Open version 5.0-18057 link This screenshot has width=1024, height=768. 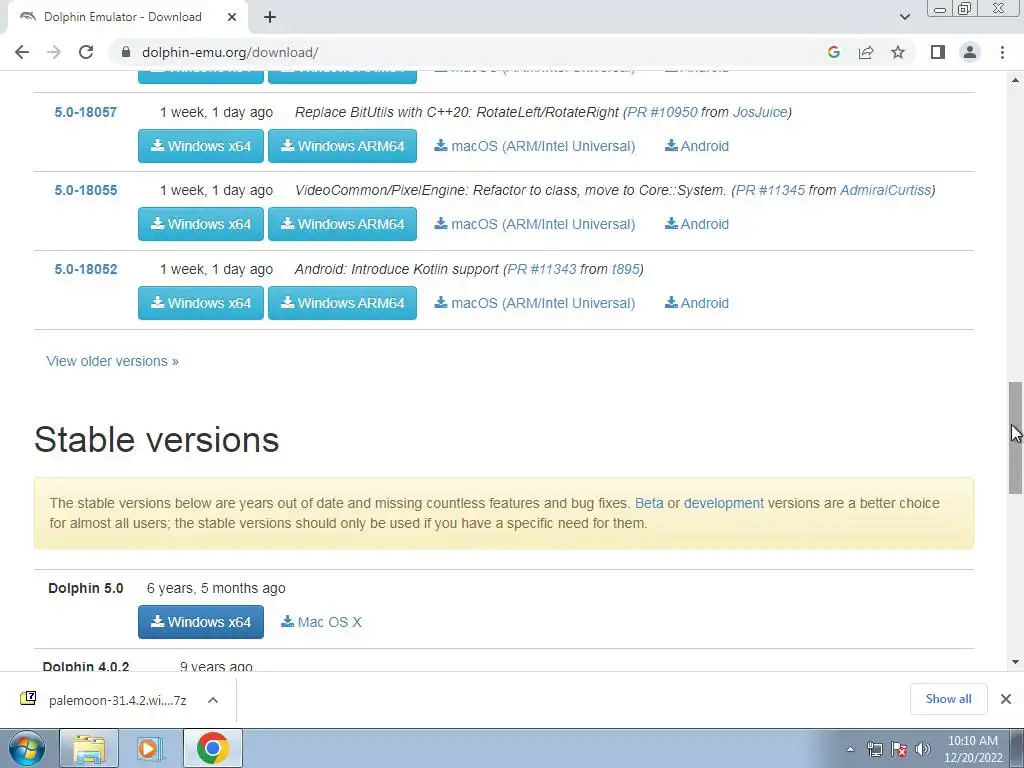coord(86,112)
